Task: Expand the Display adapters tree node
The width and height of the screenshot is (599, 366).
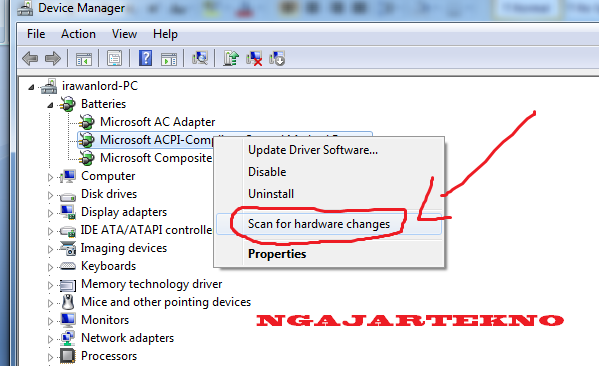Action: coord(50,213)
